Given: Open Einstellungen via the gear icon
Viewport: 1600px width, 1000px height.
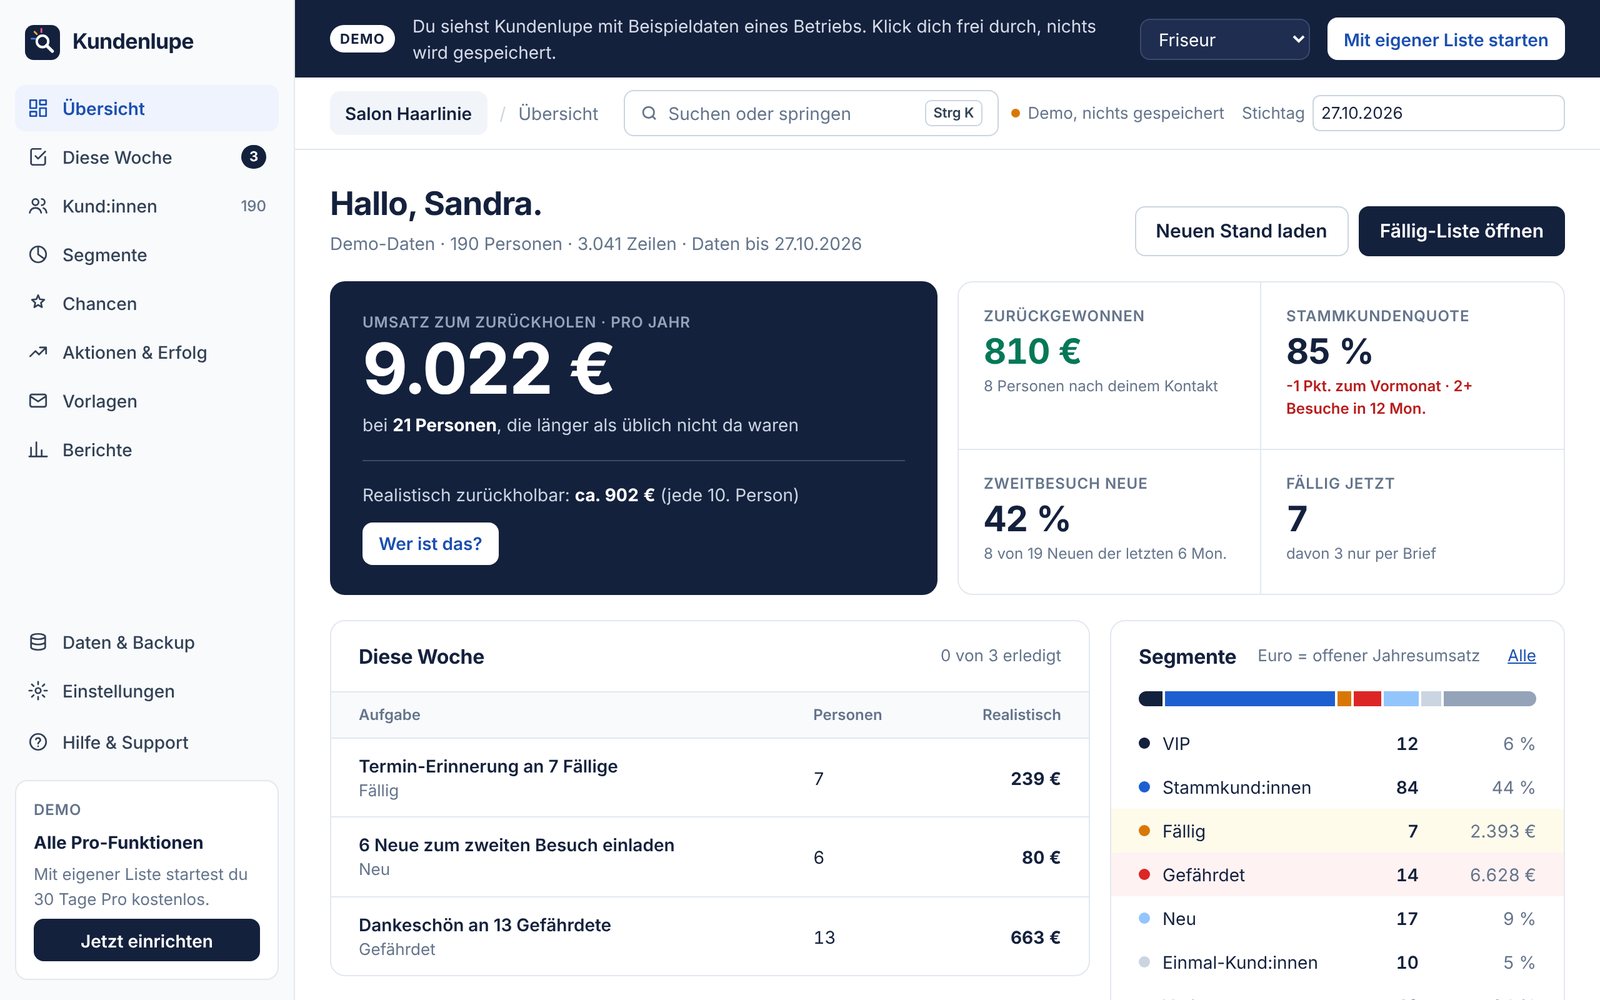Looking at the screenshot, I should 38,691.
